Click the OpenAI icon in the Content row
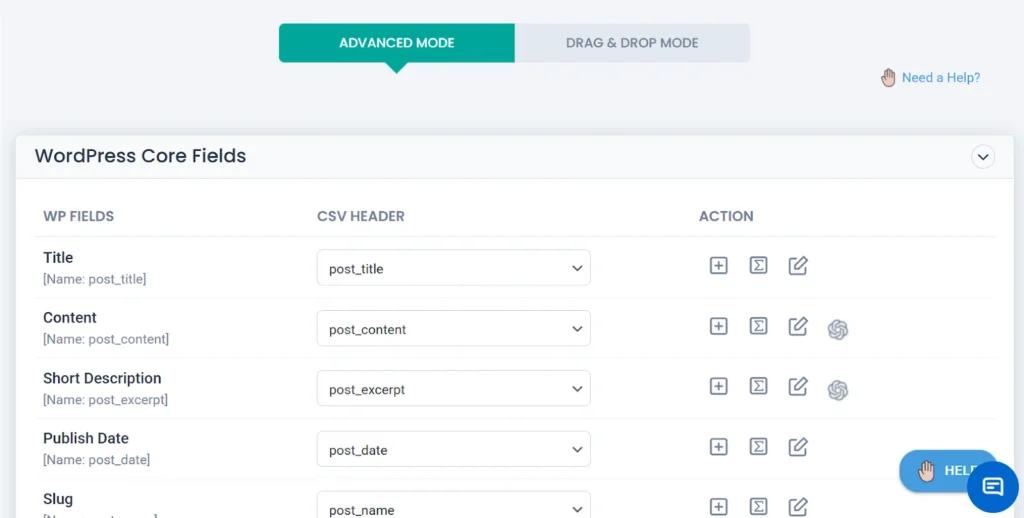1024x518 pixels. coord(838,329)
